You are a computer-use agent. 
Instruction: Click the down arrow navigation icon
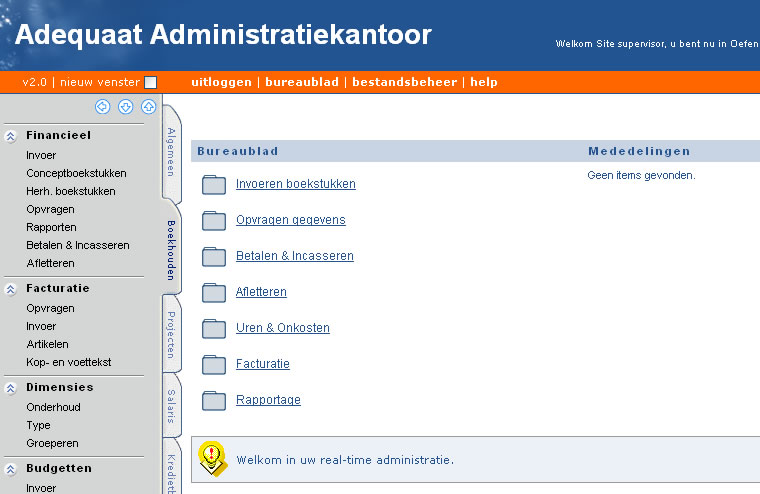(126, 107)
